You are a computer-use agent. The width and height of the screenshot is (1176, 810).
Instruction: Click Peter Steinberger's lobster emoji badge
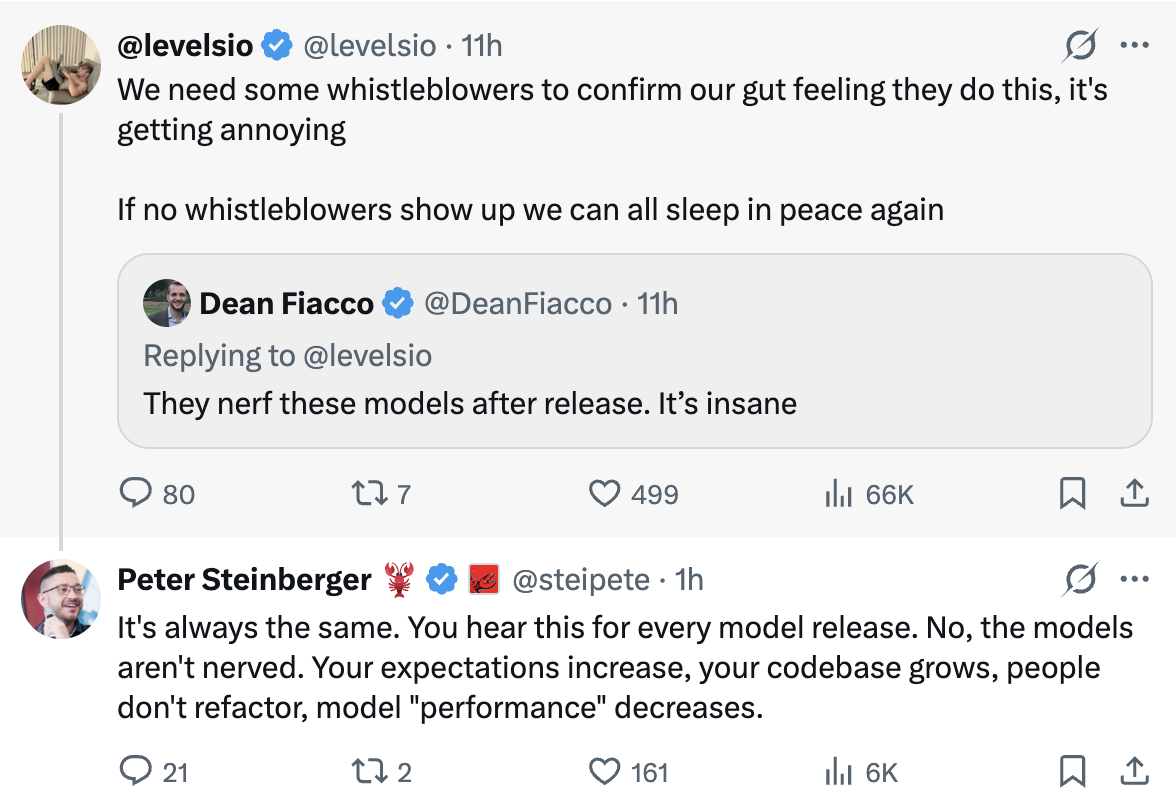(398, 578)
